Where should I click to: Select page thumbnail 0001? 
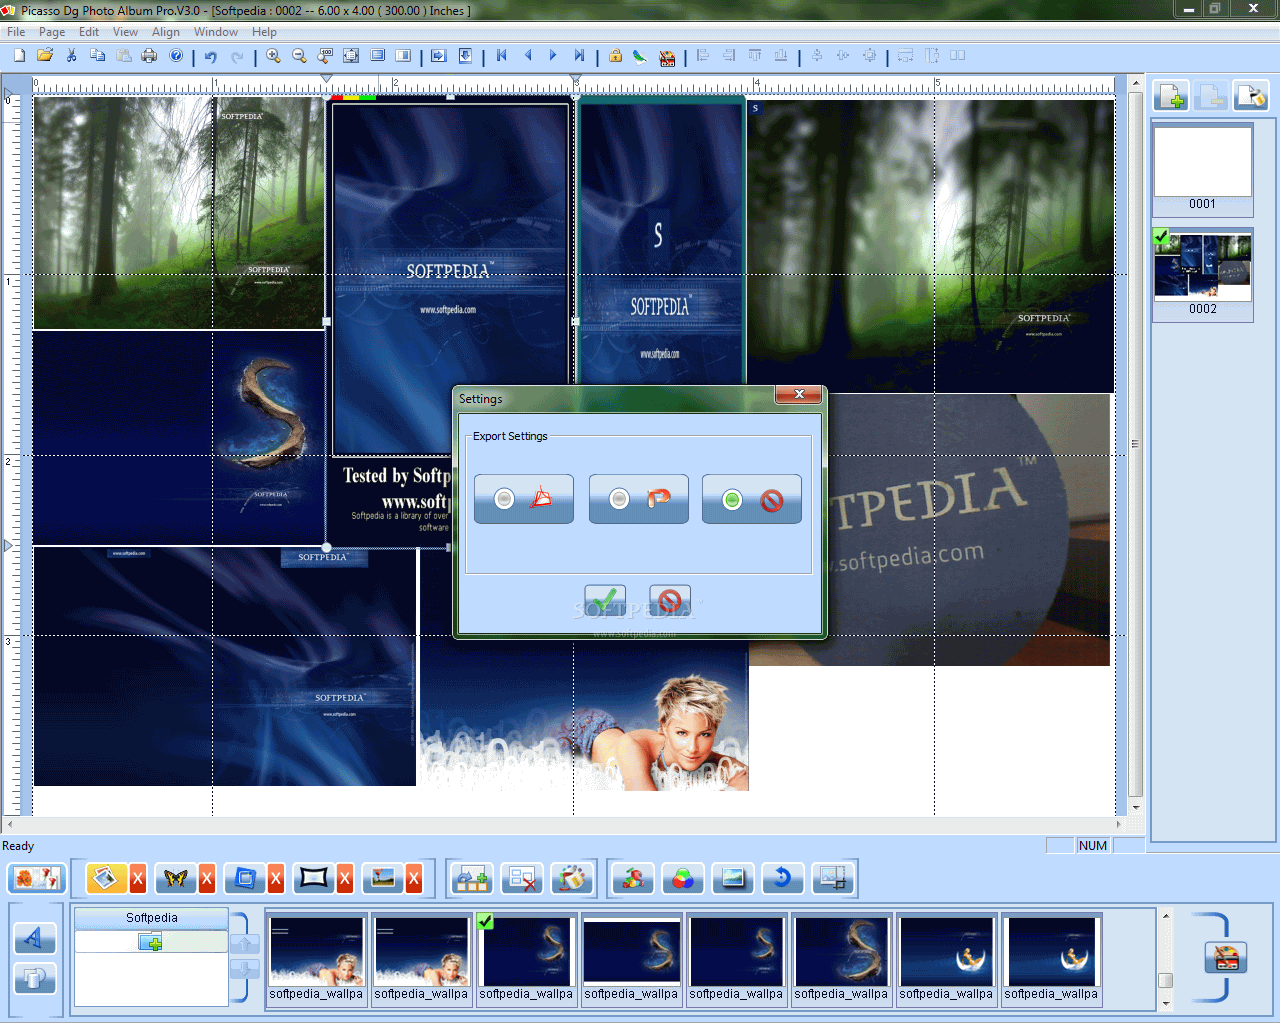pyautogui.click(x=1203, y=169)
